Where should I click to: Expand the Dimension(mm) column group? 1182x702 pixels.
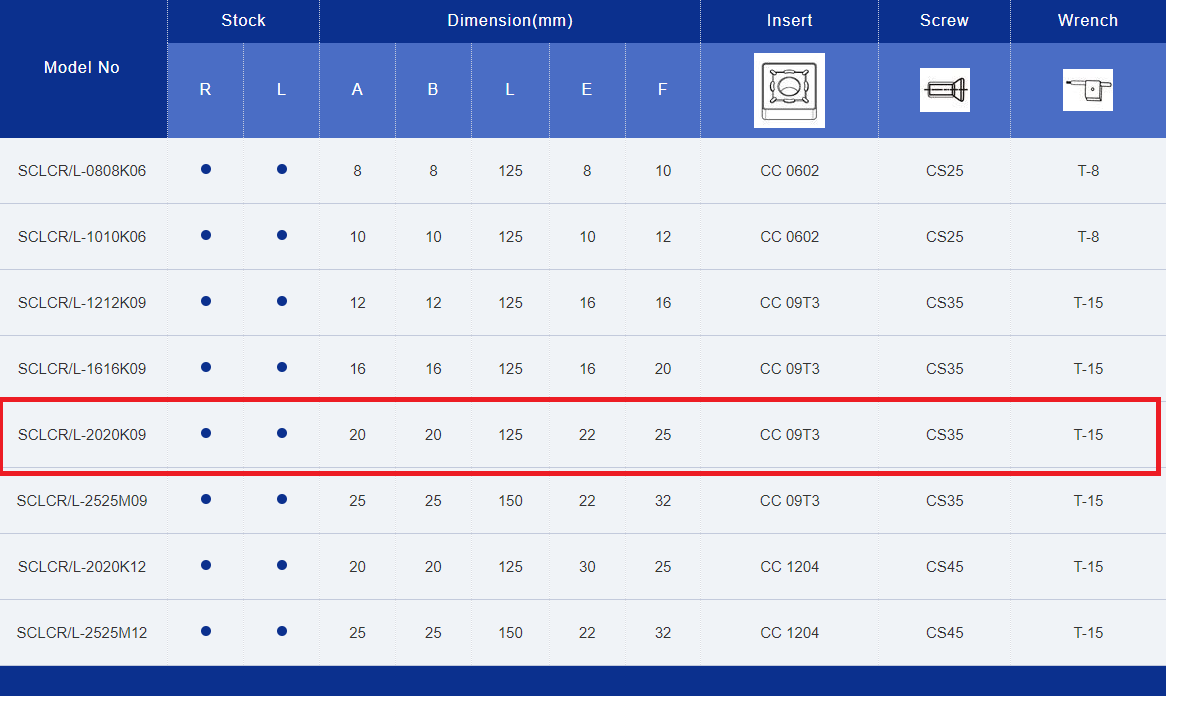point(510,20)
